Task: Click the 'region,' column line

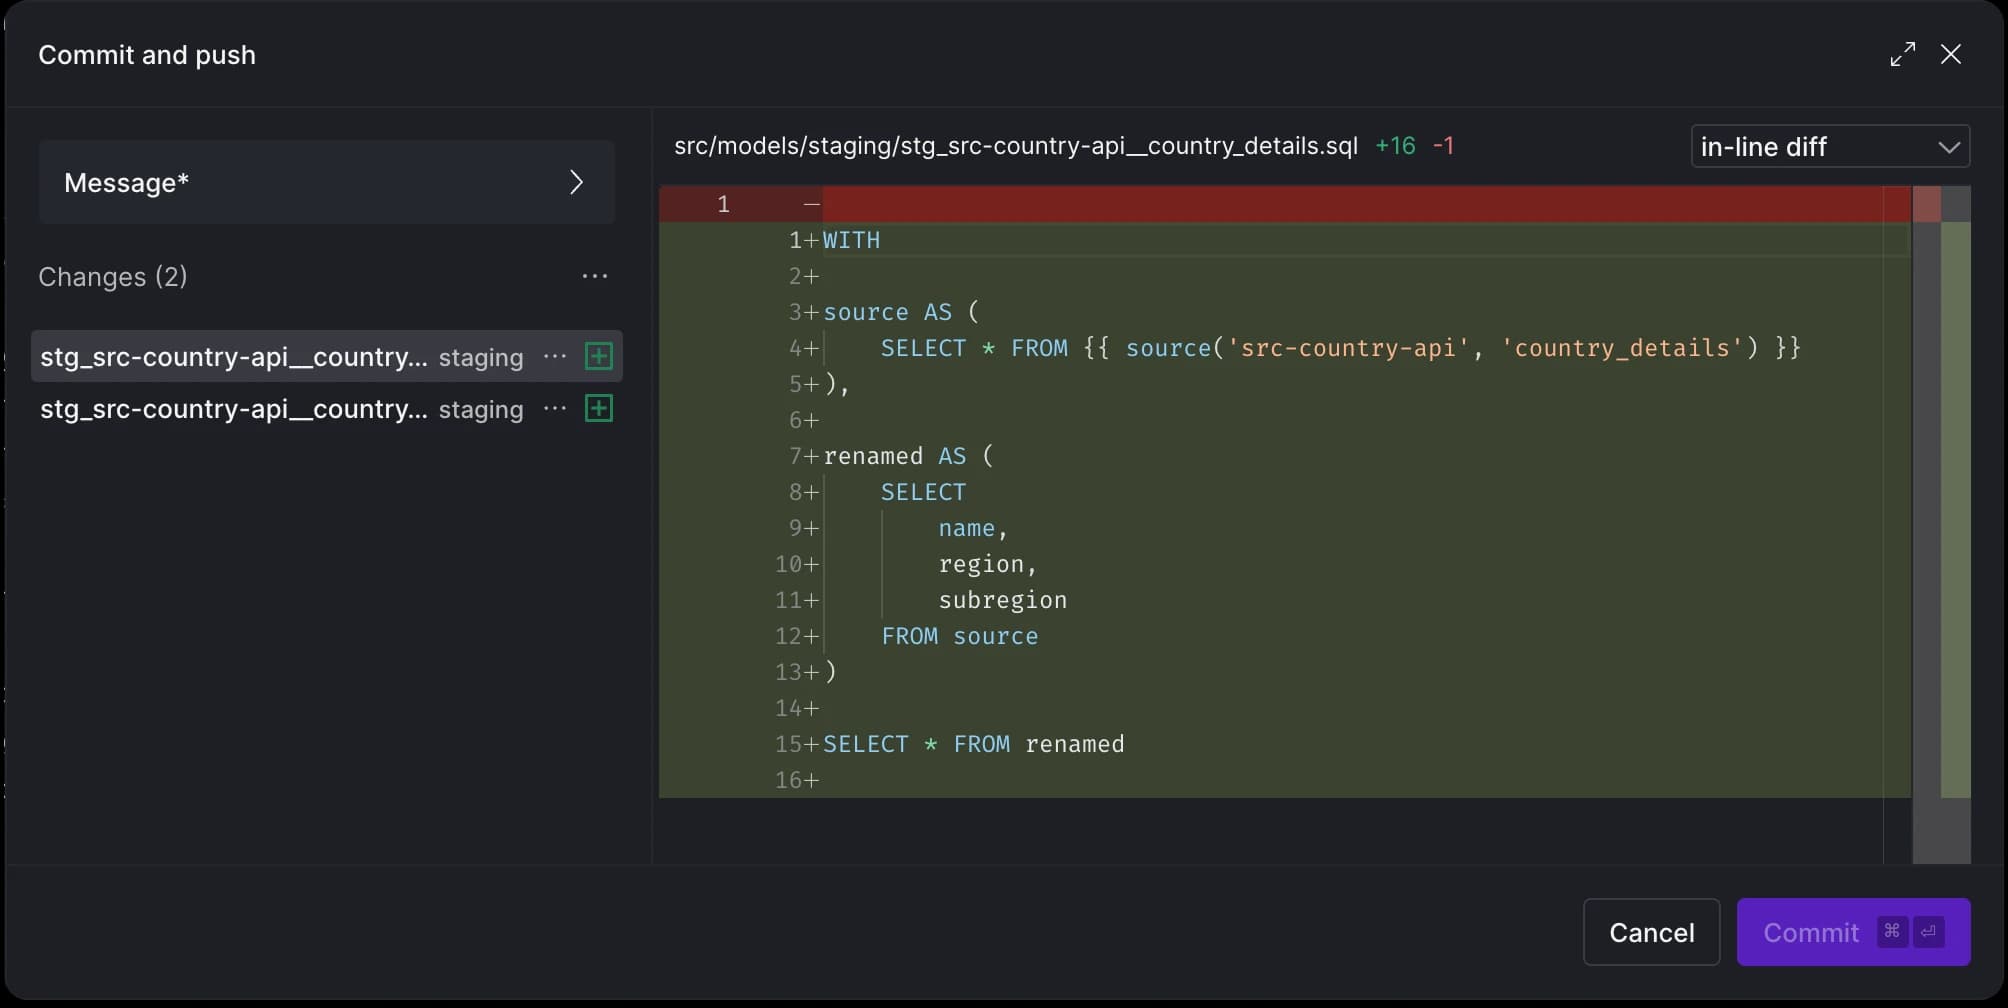Action: pos(988,564)
